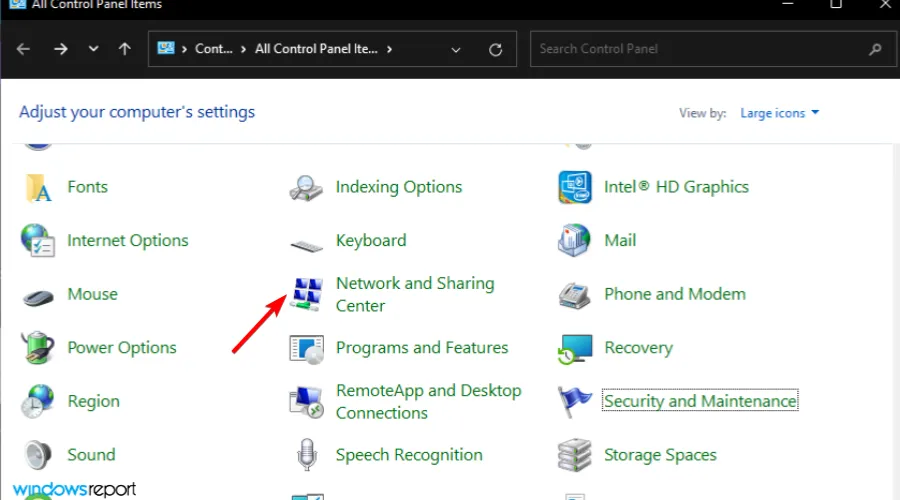This screenshot has width=900, height=500.
Task: Expand the View by Large icons dropdown
Action: pos(779,113)
